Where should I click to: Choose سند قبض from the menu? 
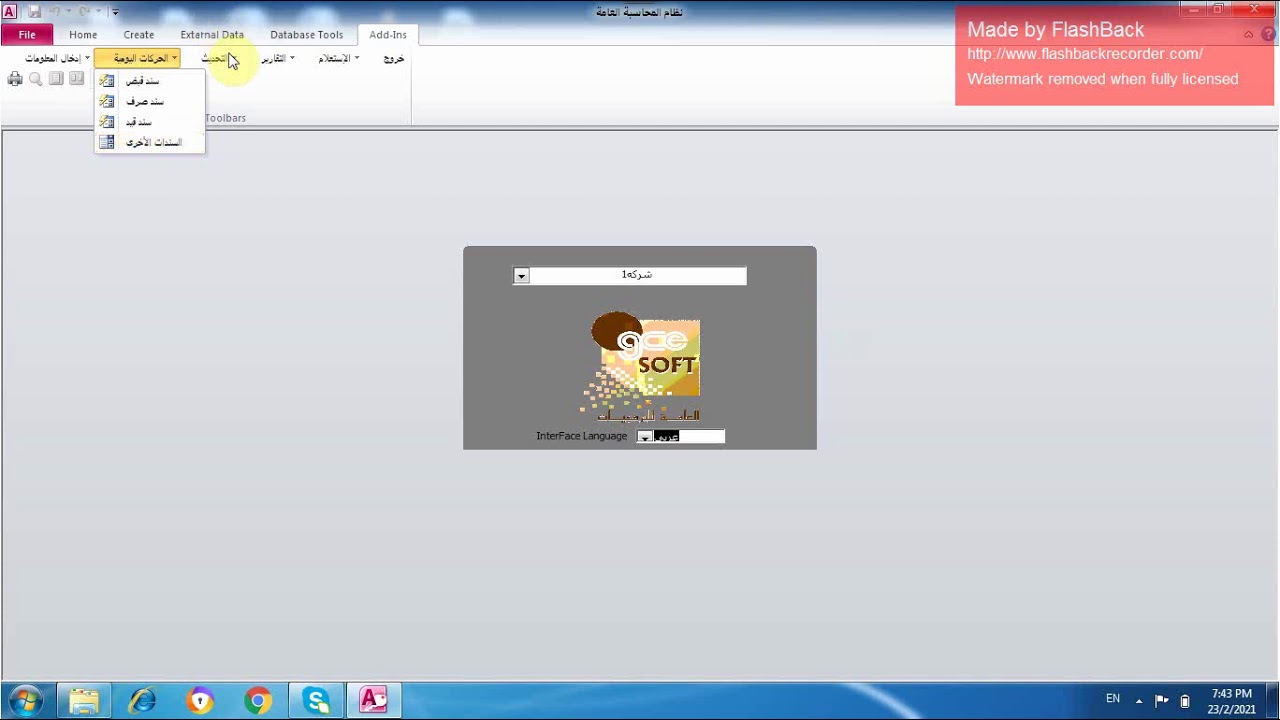click(x=150, y=81)
